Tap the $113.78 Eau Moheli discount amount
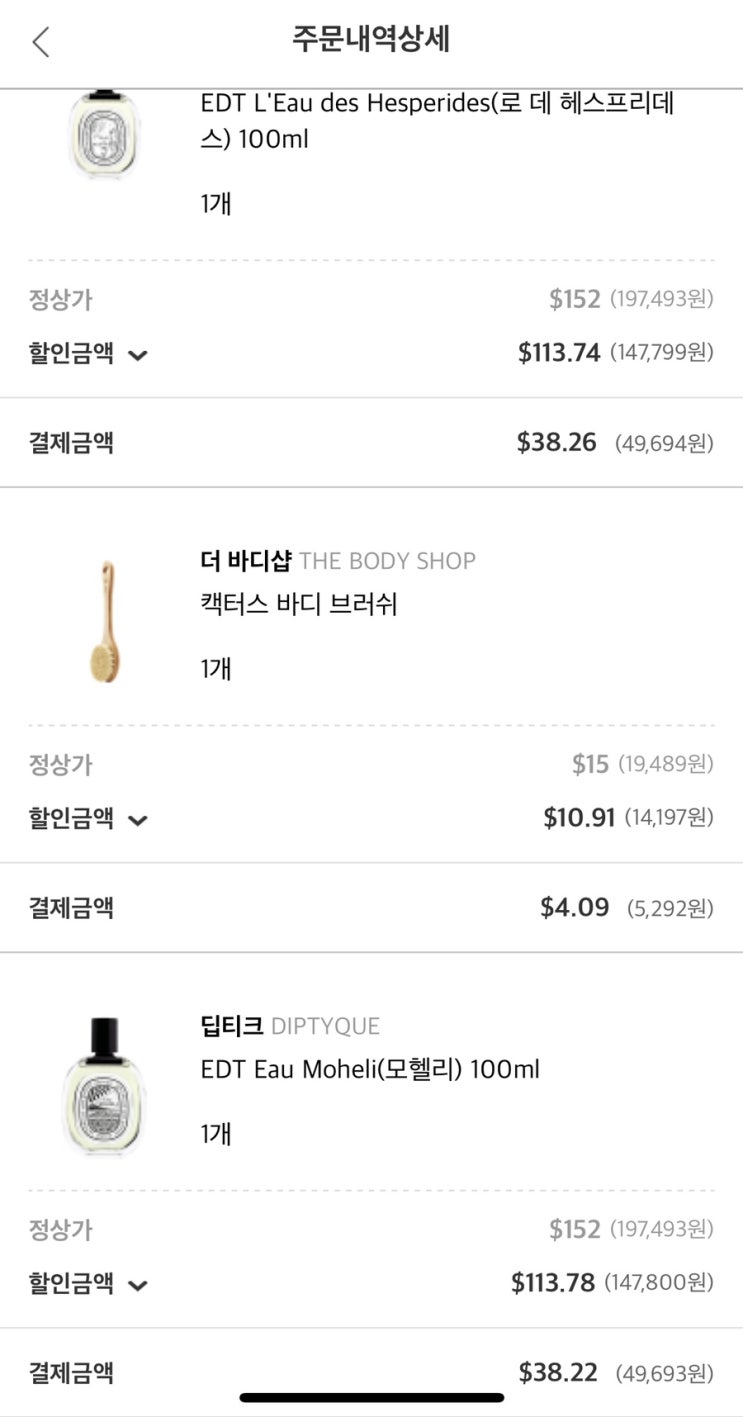This screenshot has height=1417, width=743. point(553,1282)
